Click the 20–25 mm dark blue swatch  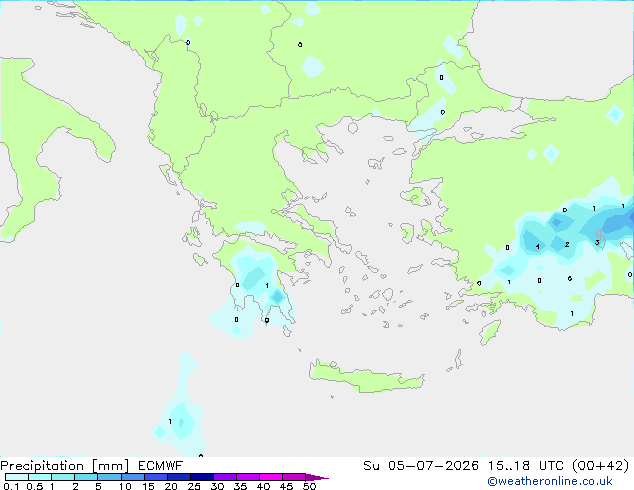tap(178, 477)
